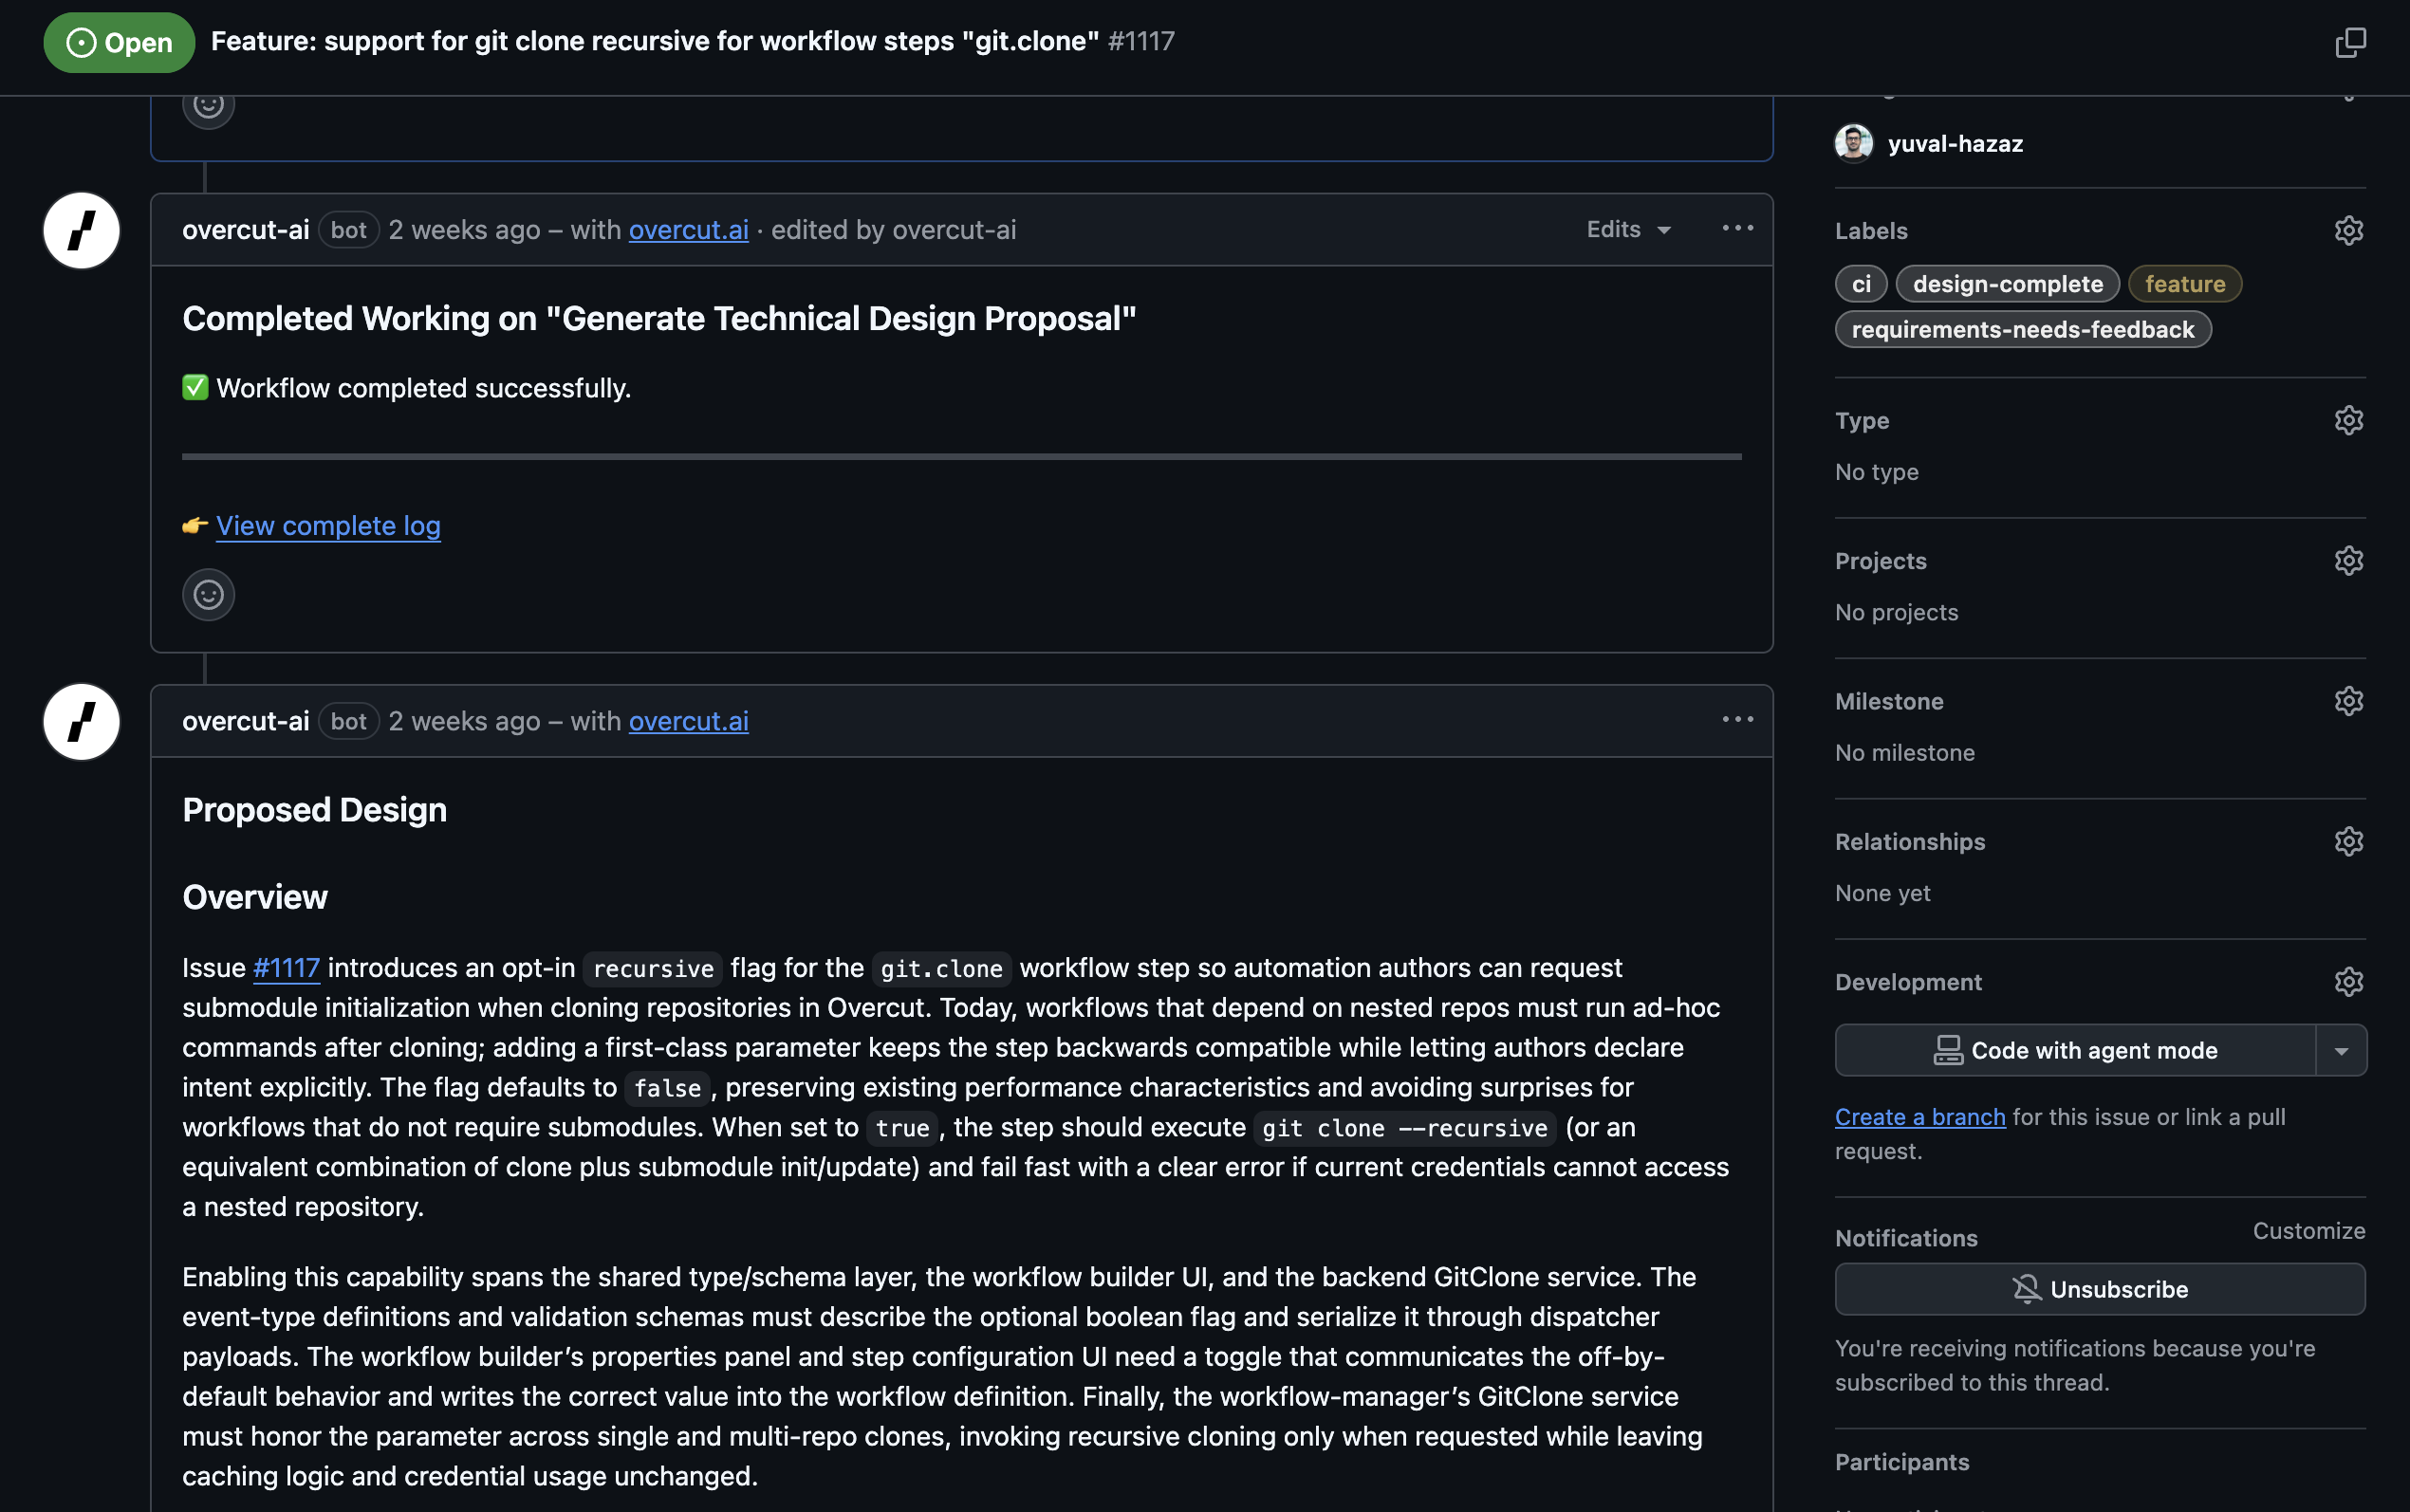Click the Create a branch link

tap(1919, 1117)
